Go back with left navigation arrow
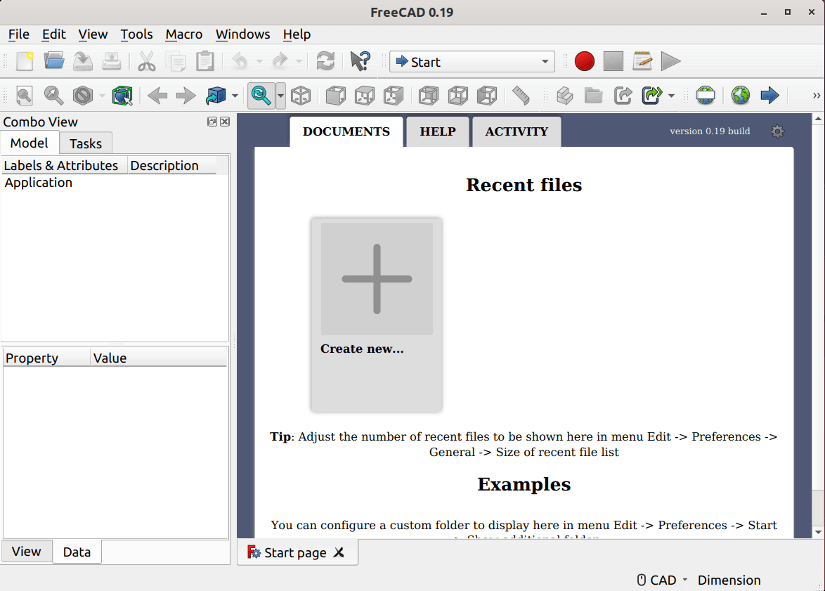Screen dimensions: 825x591 [x=157, y=96]
